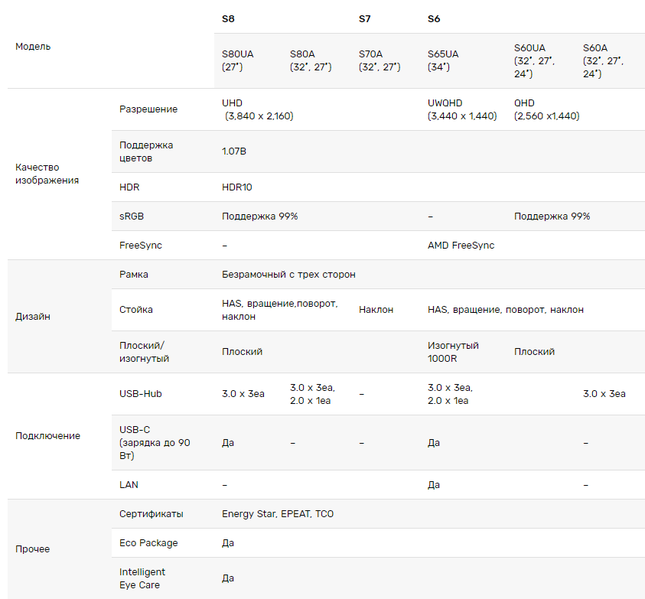The height and width of the screenshot is (599, 645).
Task: Click the "Energy Star, EPEAT, TCO" certificates value
Action: 278,514
